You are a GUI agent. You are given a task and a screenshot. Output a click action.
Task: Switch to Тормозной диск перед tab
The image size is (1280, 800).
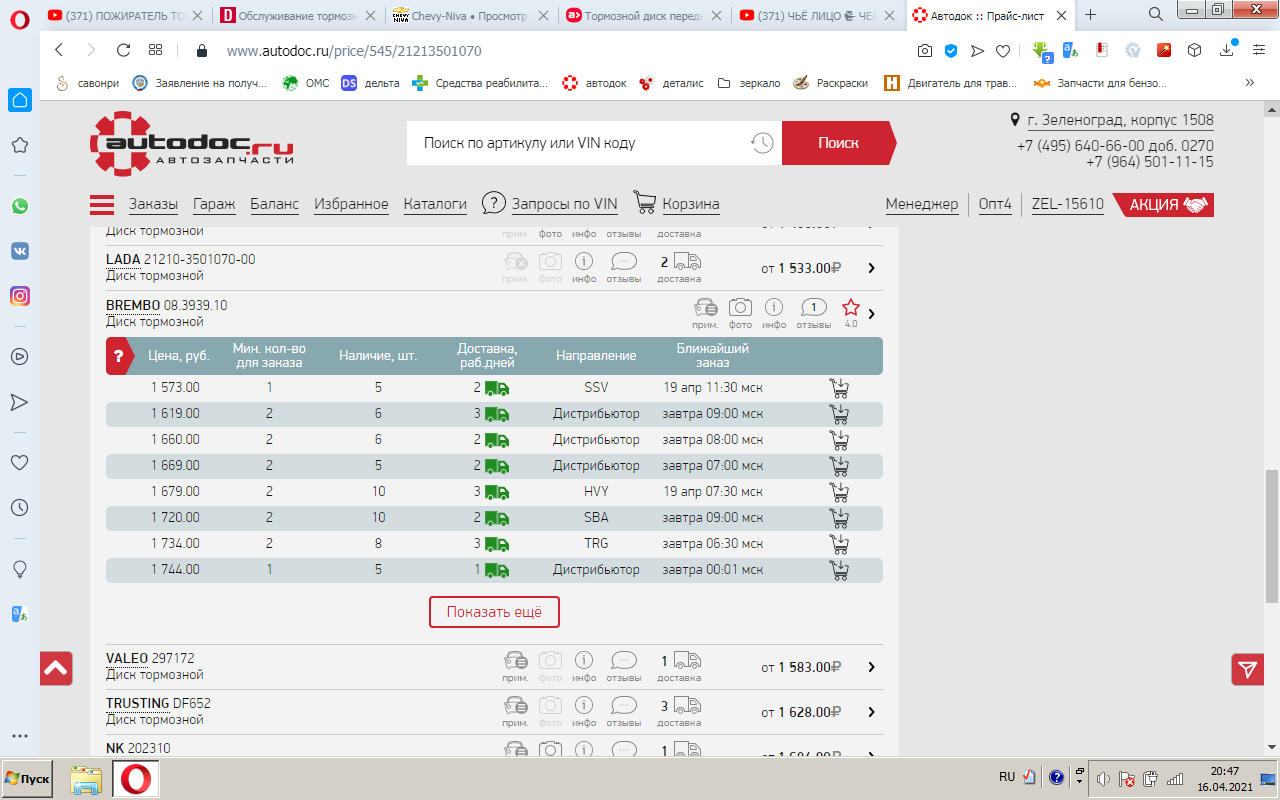coord(643,15)
